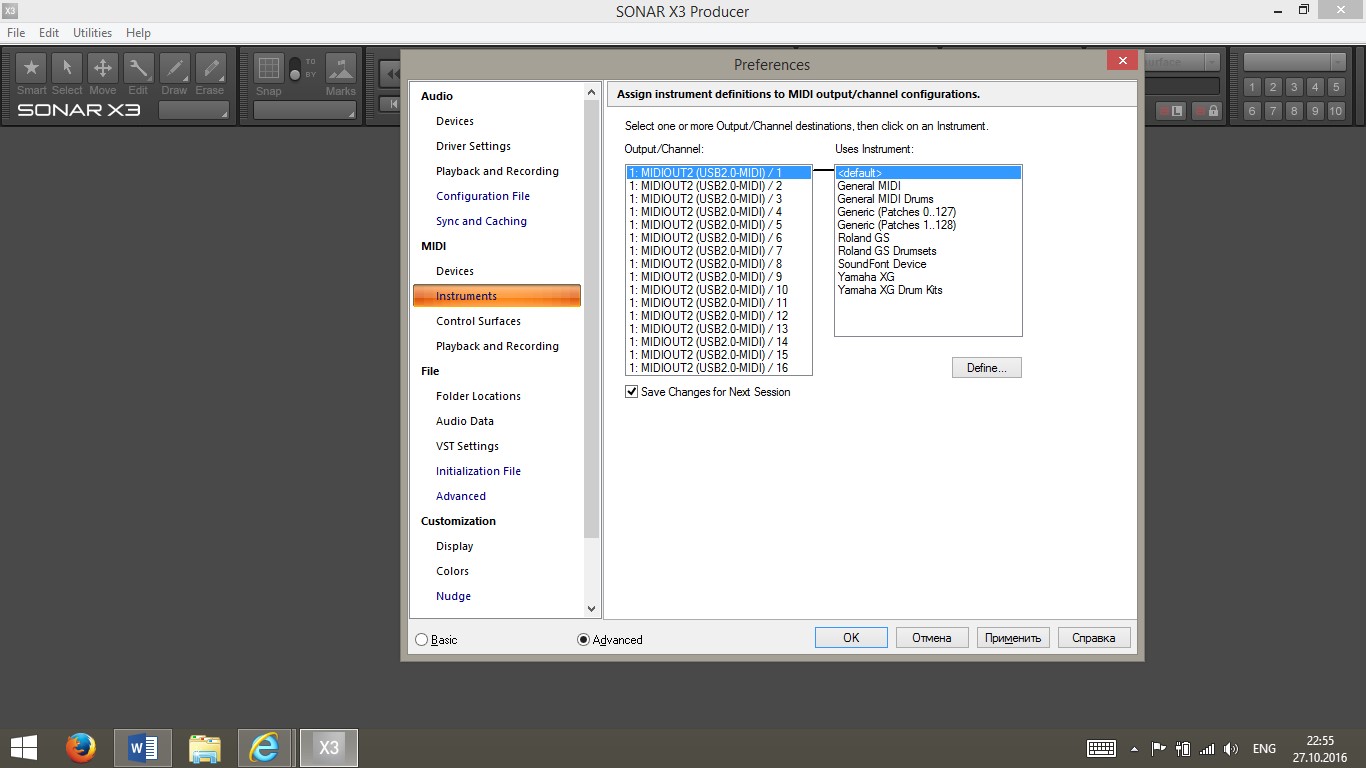Click the rewind transport button
Image resolution: width=1366 pixels, height=768 pixels.
click(391, 72)
